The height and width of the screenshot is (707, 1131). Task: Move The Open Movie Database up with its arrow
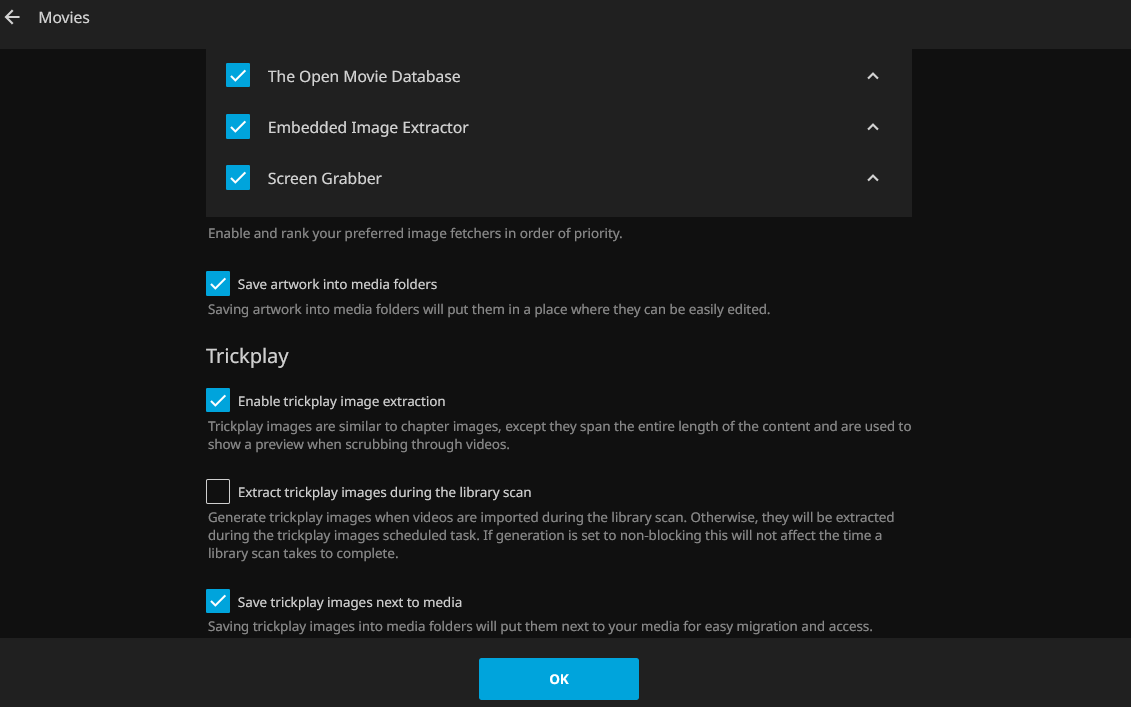tap(872, 76)
